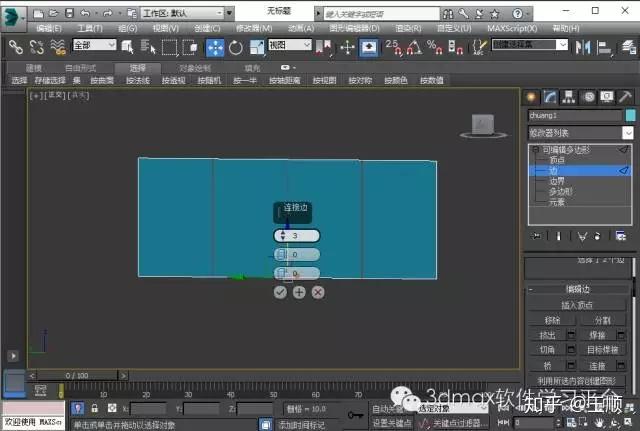Collapse the 可编辑多边形 modifier tree node
The image size is (640, 431).
(536, 150)
